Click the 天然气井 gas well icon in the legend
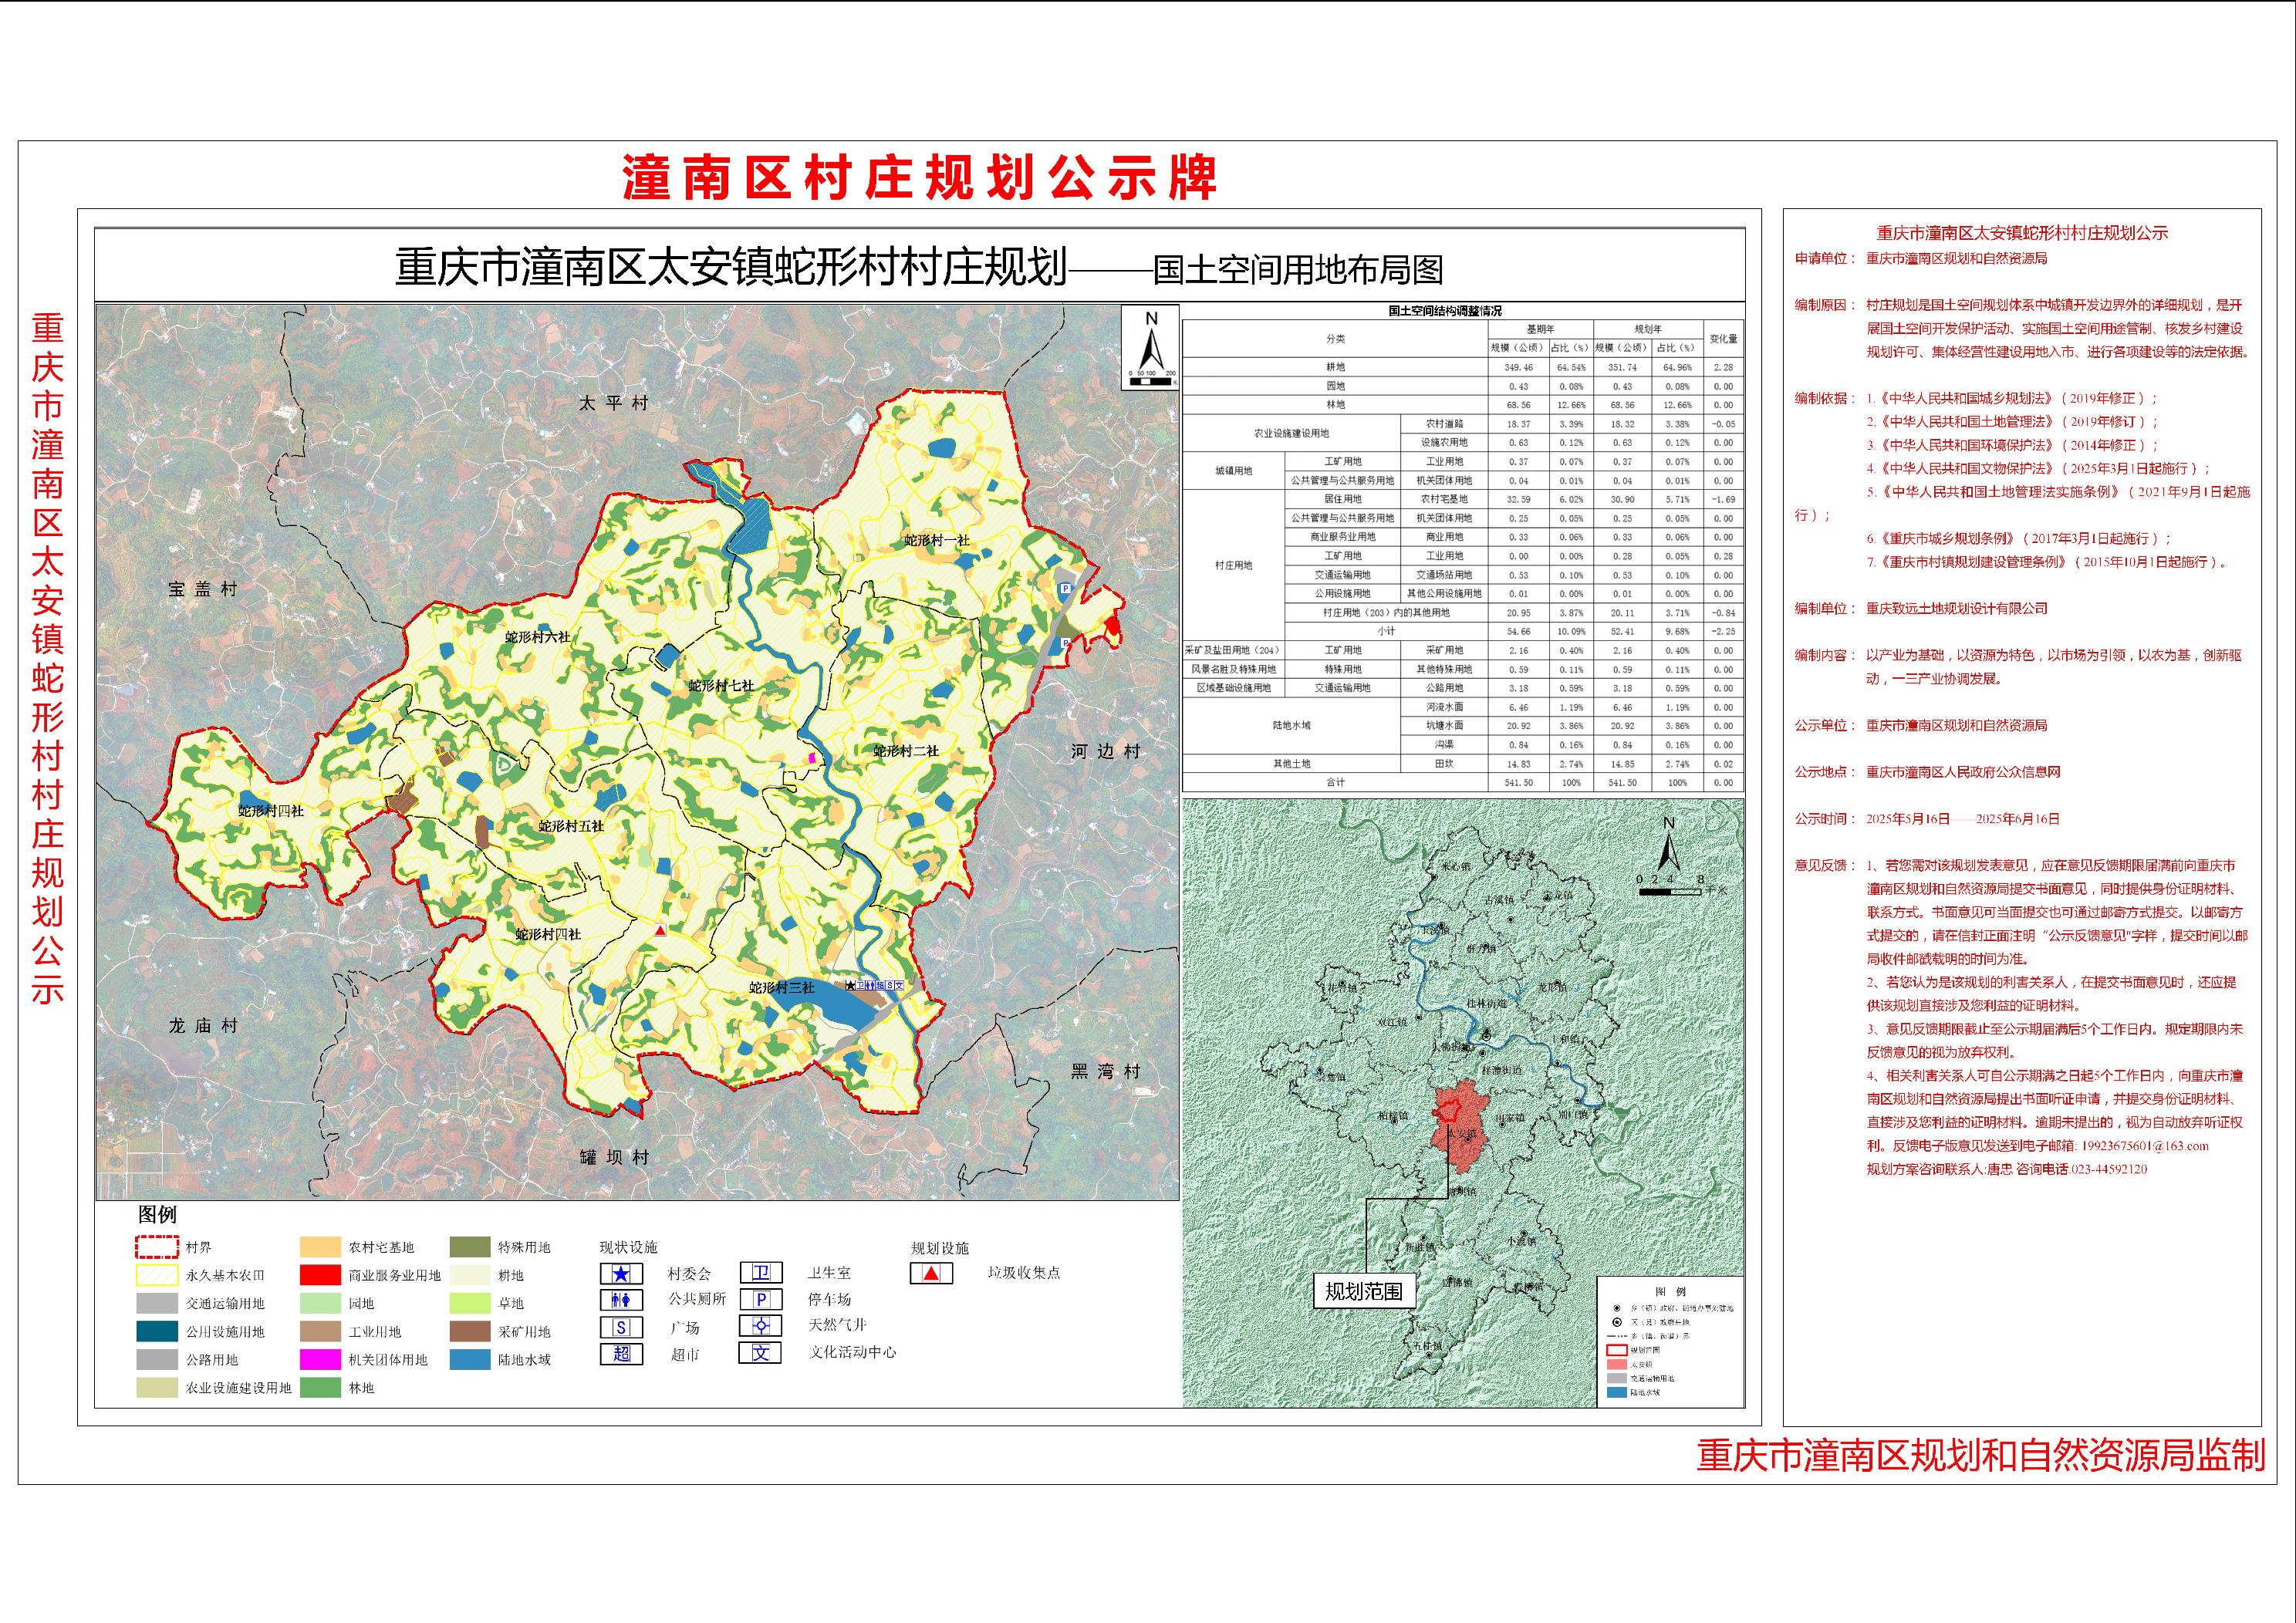 tap(761, 1325)
